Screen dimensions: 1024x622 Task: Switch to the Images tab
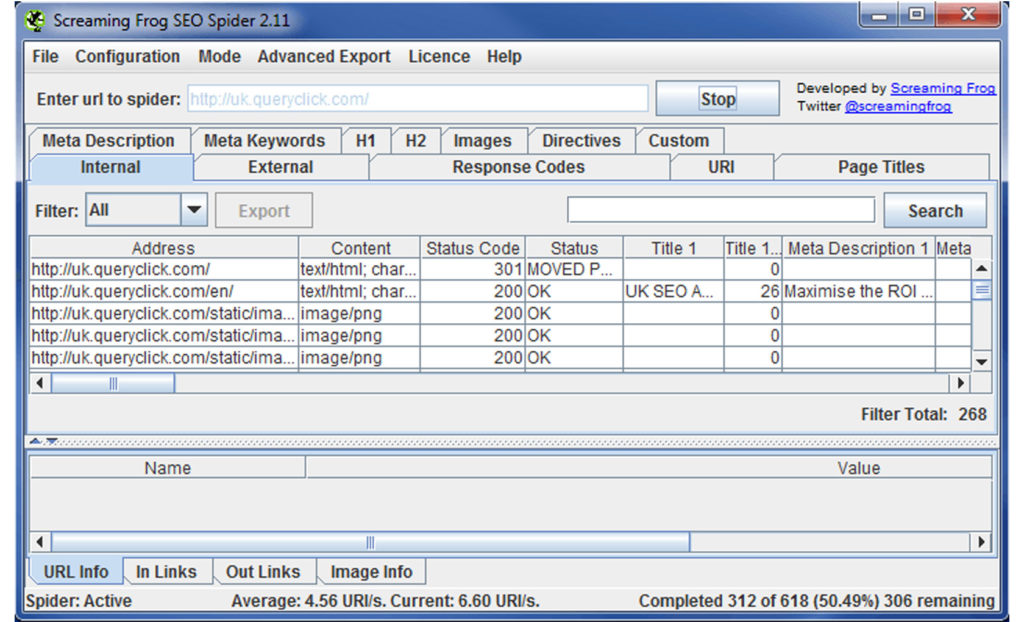[483, 140]
